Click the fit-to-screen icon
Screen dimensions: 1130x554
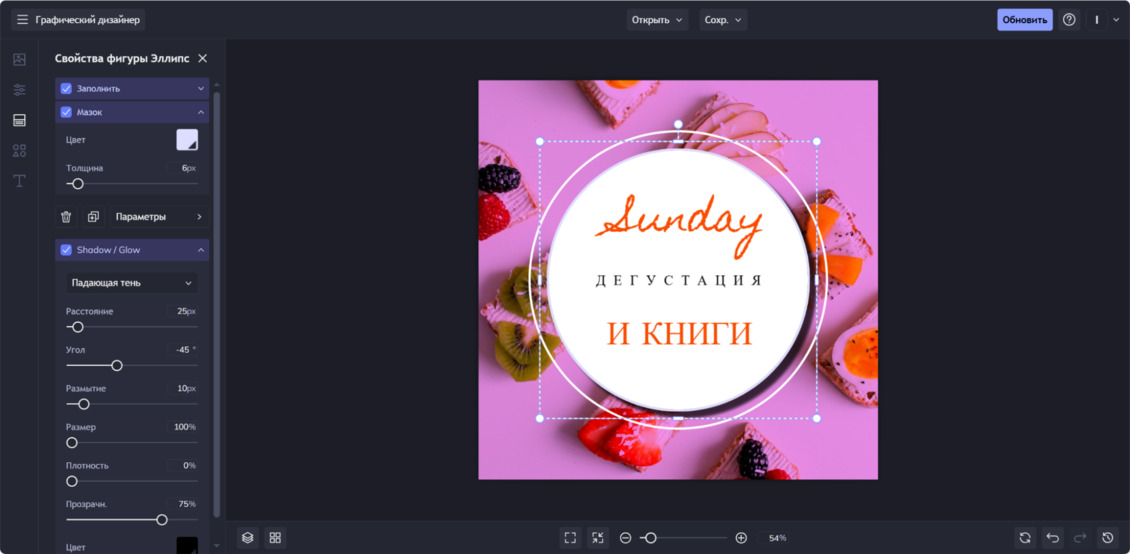point(570,537)
